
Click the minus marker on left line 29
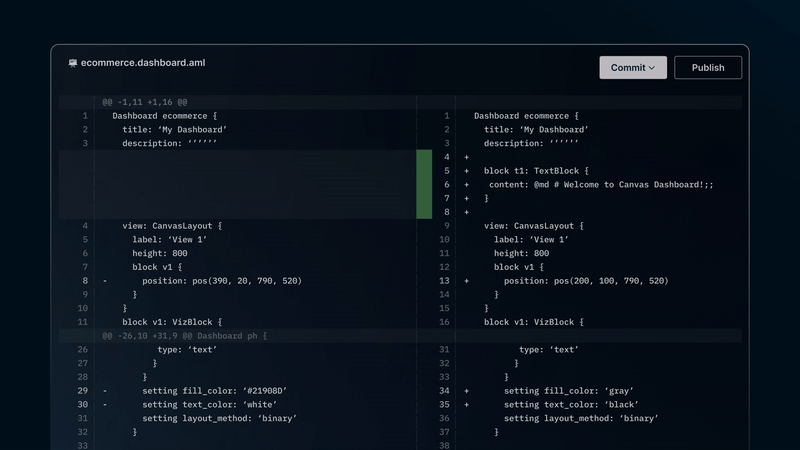[105, 391]
